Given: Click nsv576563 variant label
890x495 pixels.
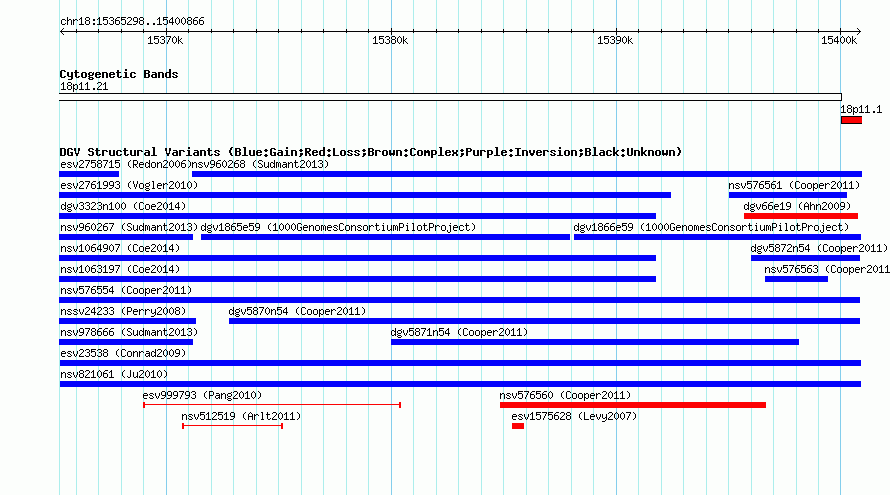Looking at the screenshot, I should tap(827, 270).
